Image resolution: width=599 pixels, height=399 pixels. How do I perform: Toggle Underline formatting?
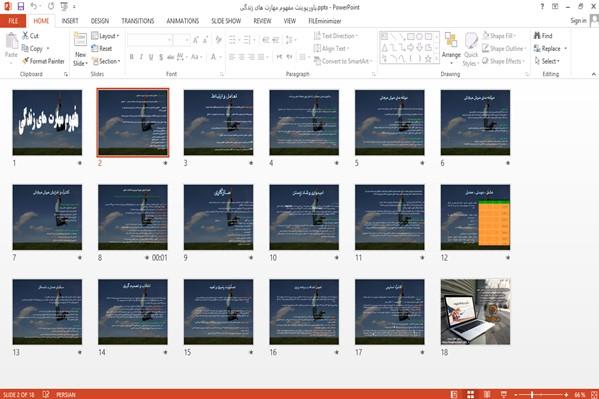click(x=151, y=57)
